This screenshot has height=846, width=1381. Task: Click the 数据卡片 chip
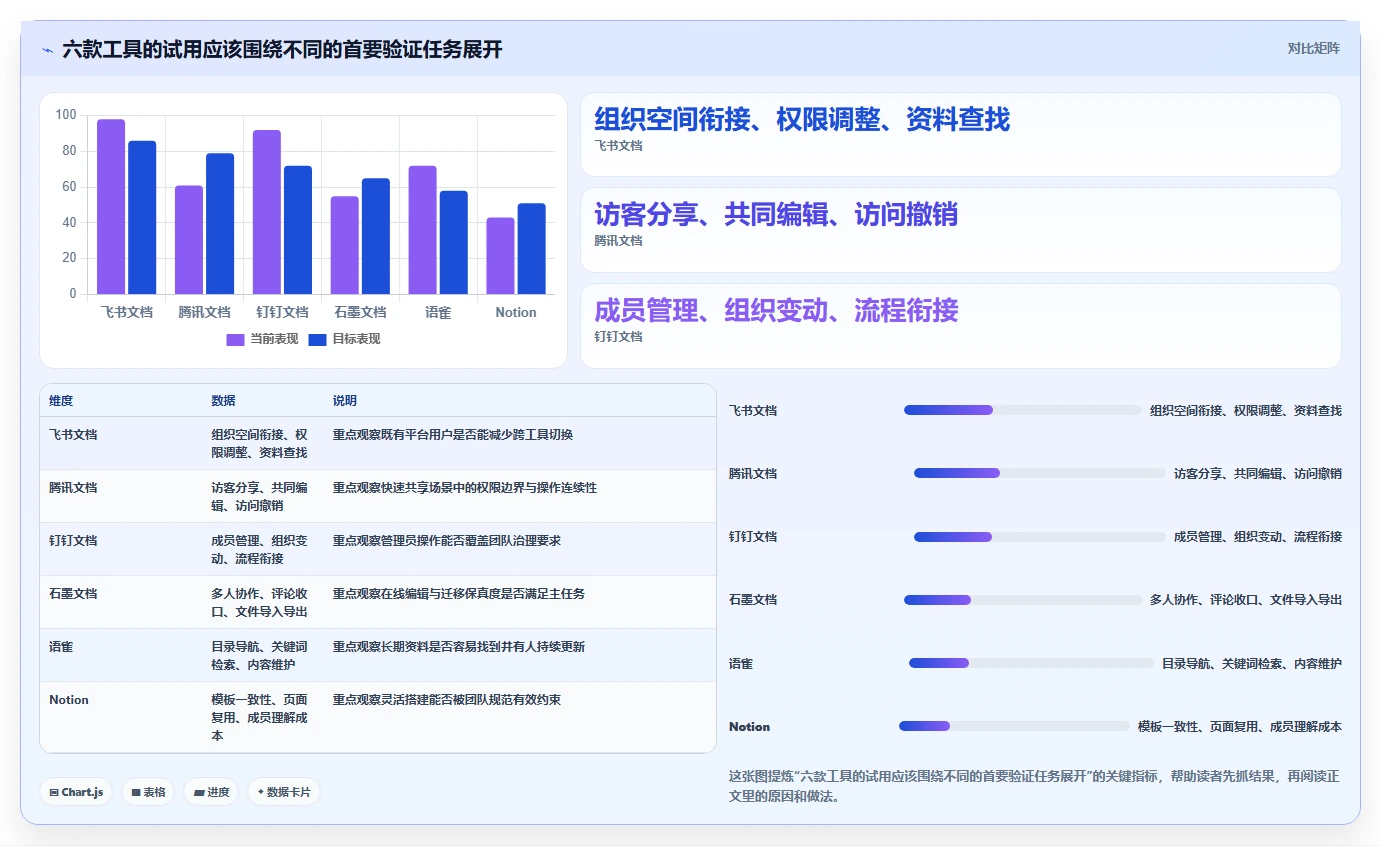284,792
